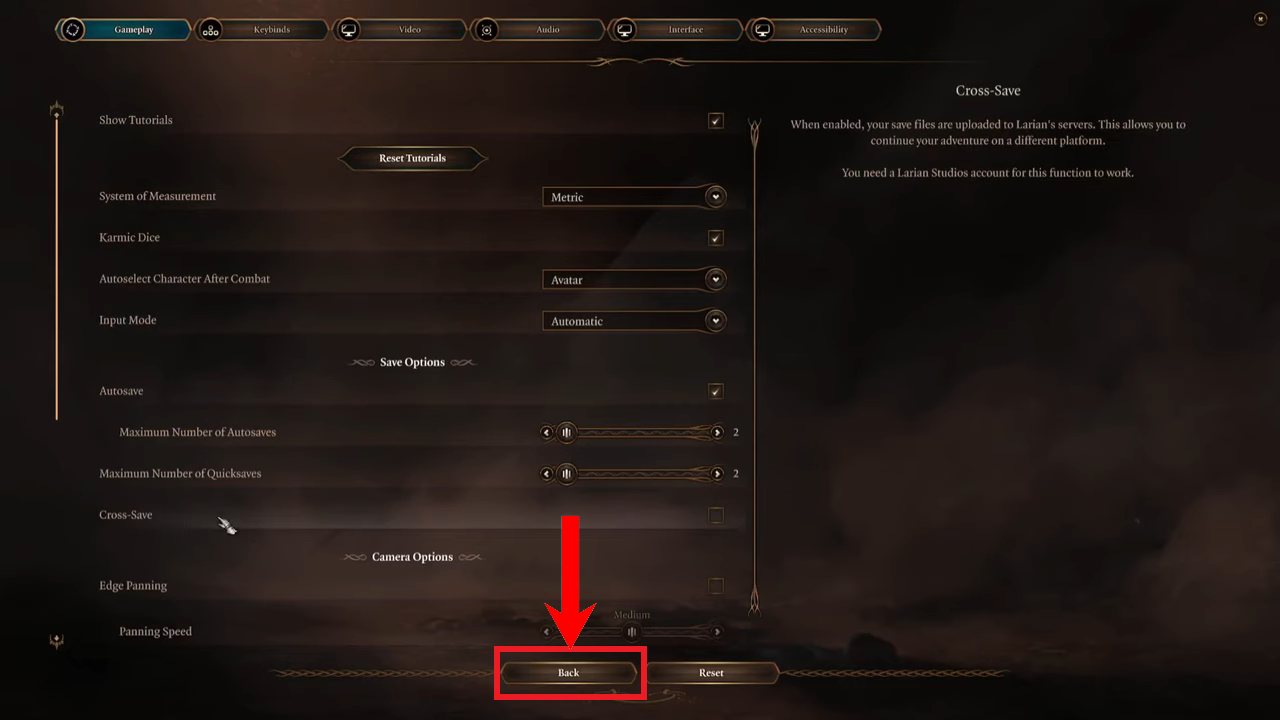Enable the Cross-Save checkbox
The width and height of the screenshot is (1280, 720).
[716, 515]
